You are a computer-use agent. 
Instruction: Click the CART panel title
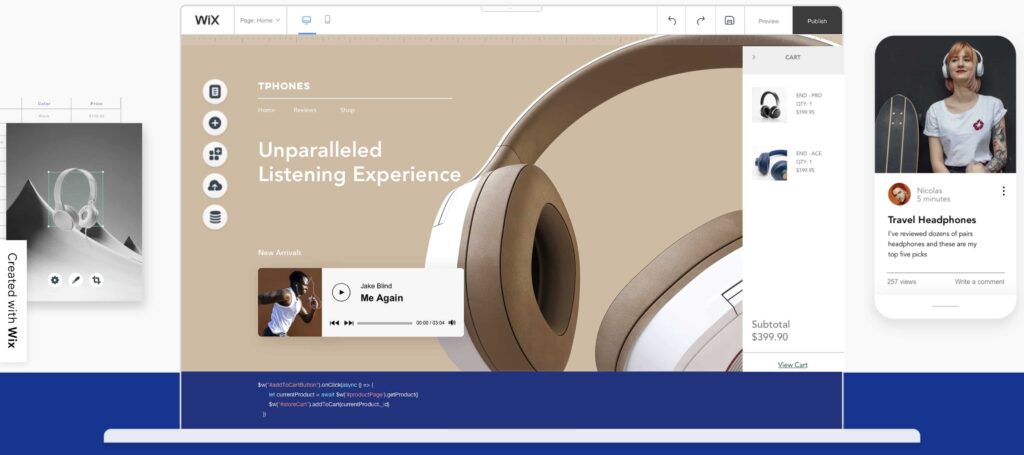tap(793, 57)
